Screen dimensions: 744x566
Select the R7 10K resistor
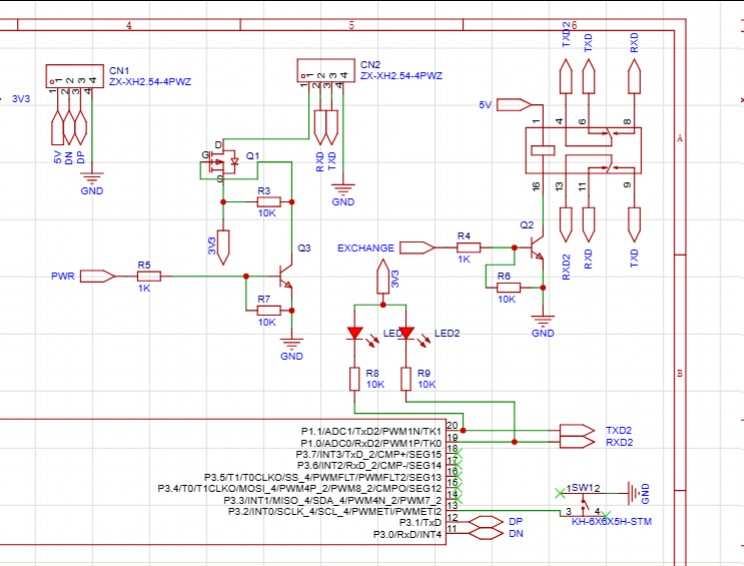pos(269,311)
